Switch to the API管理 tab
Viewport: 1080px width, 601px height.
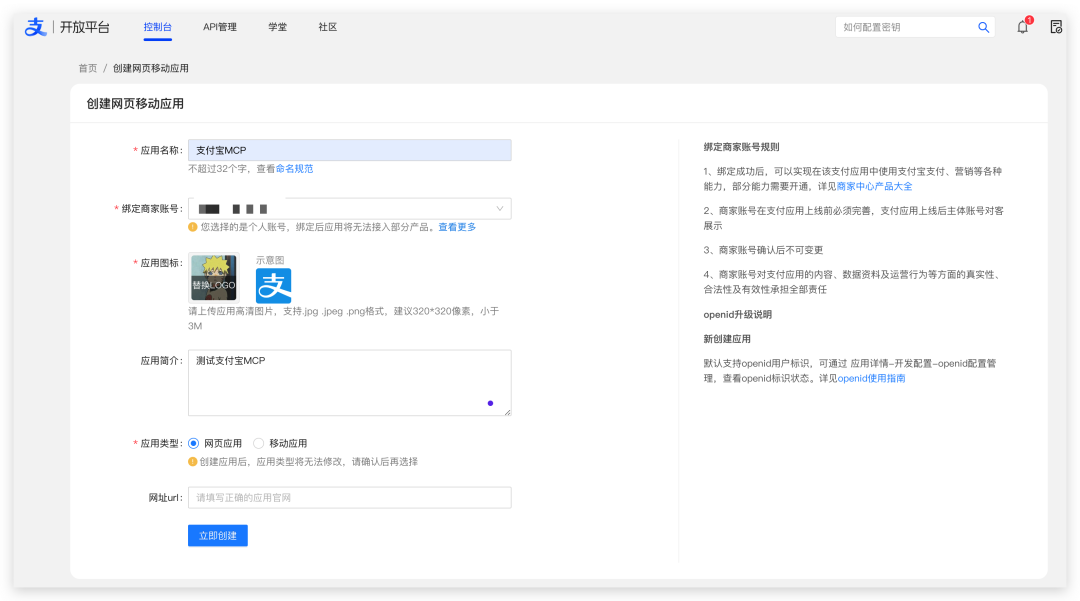218,27
